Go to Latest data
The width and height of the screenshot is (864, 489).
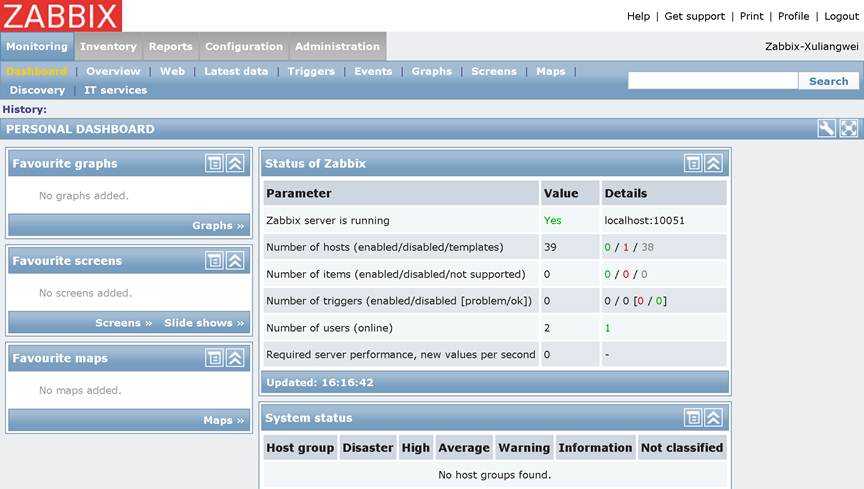point(236,71)
